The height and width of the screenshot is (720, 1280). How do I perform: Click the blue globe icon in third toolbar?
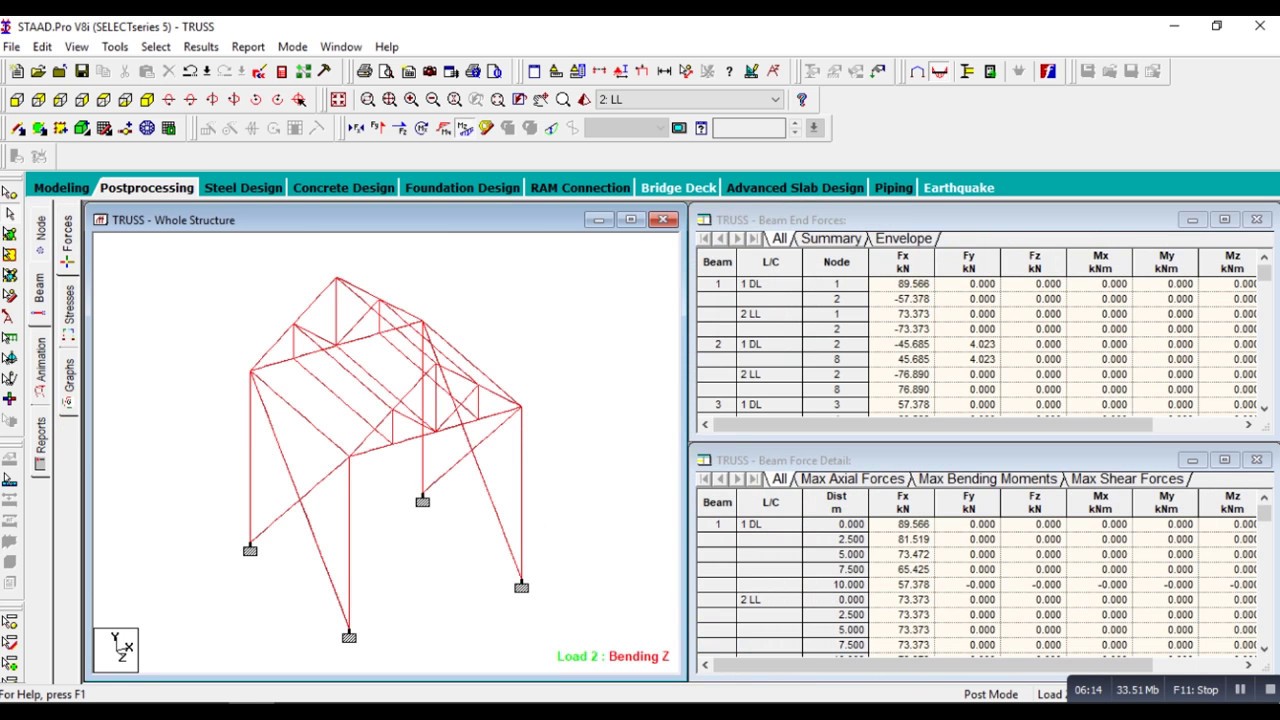pos(147,128)
